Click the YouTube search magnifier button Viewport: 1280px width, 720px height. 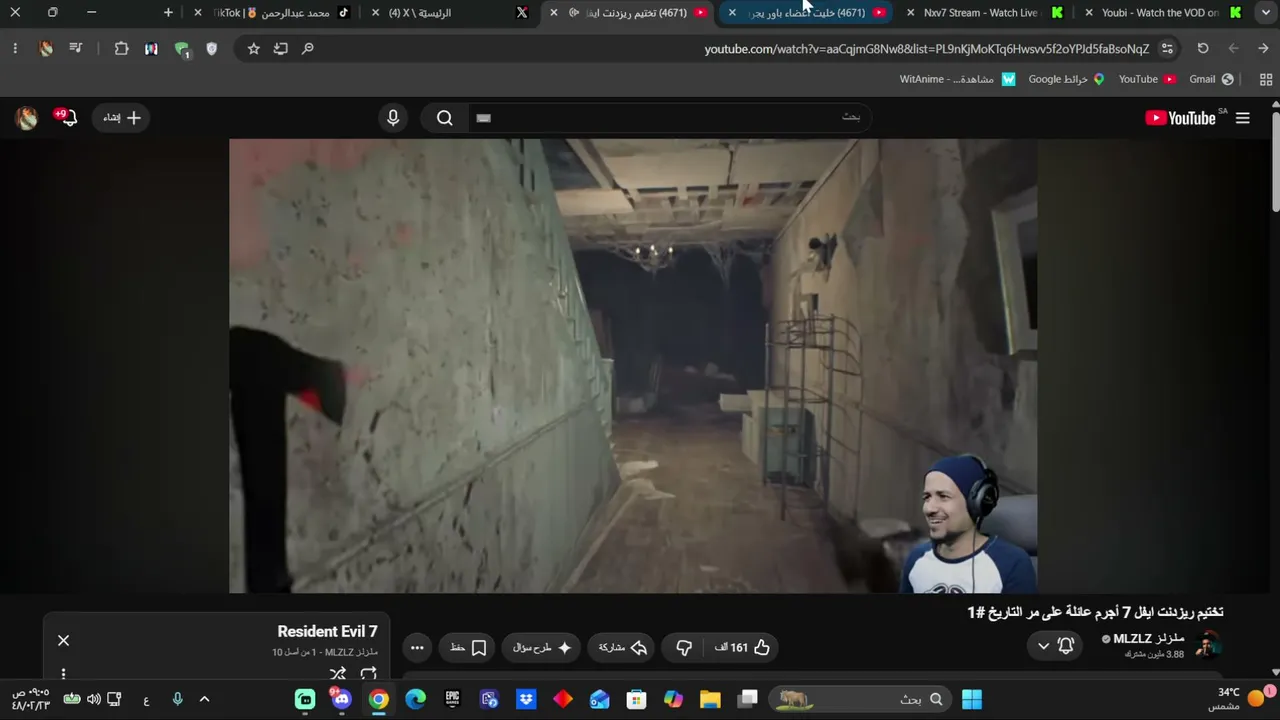pyautogui.click(x=445, y=118)
